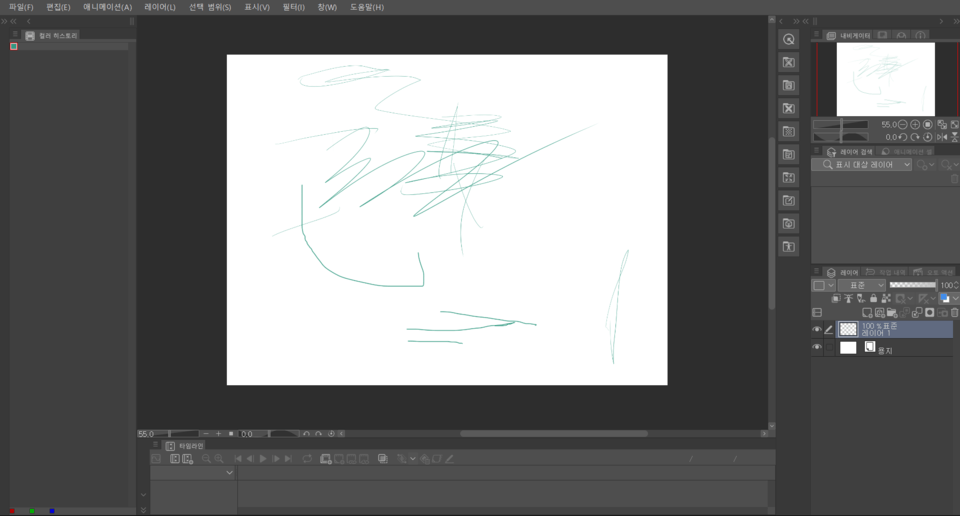Toggle set as draft layer icon
Screen dimensions: 960x516
[861, 299]
